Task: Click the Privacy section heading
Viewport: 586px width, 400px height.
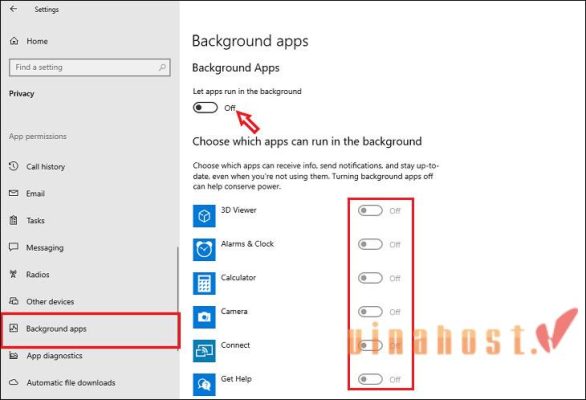Action: point(21,93)
